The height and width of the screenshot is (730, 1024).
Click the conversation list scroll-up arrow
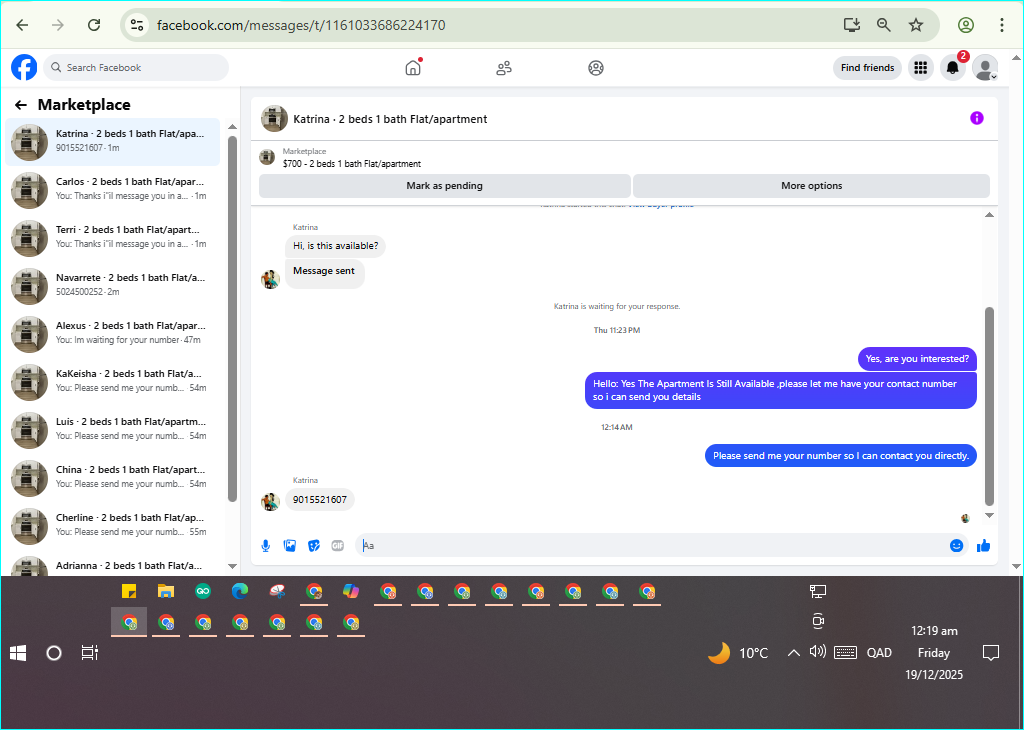pos(232,127)
